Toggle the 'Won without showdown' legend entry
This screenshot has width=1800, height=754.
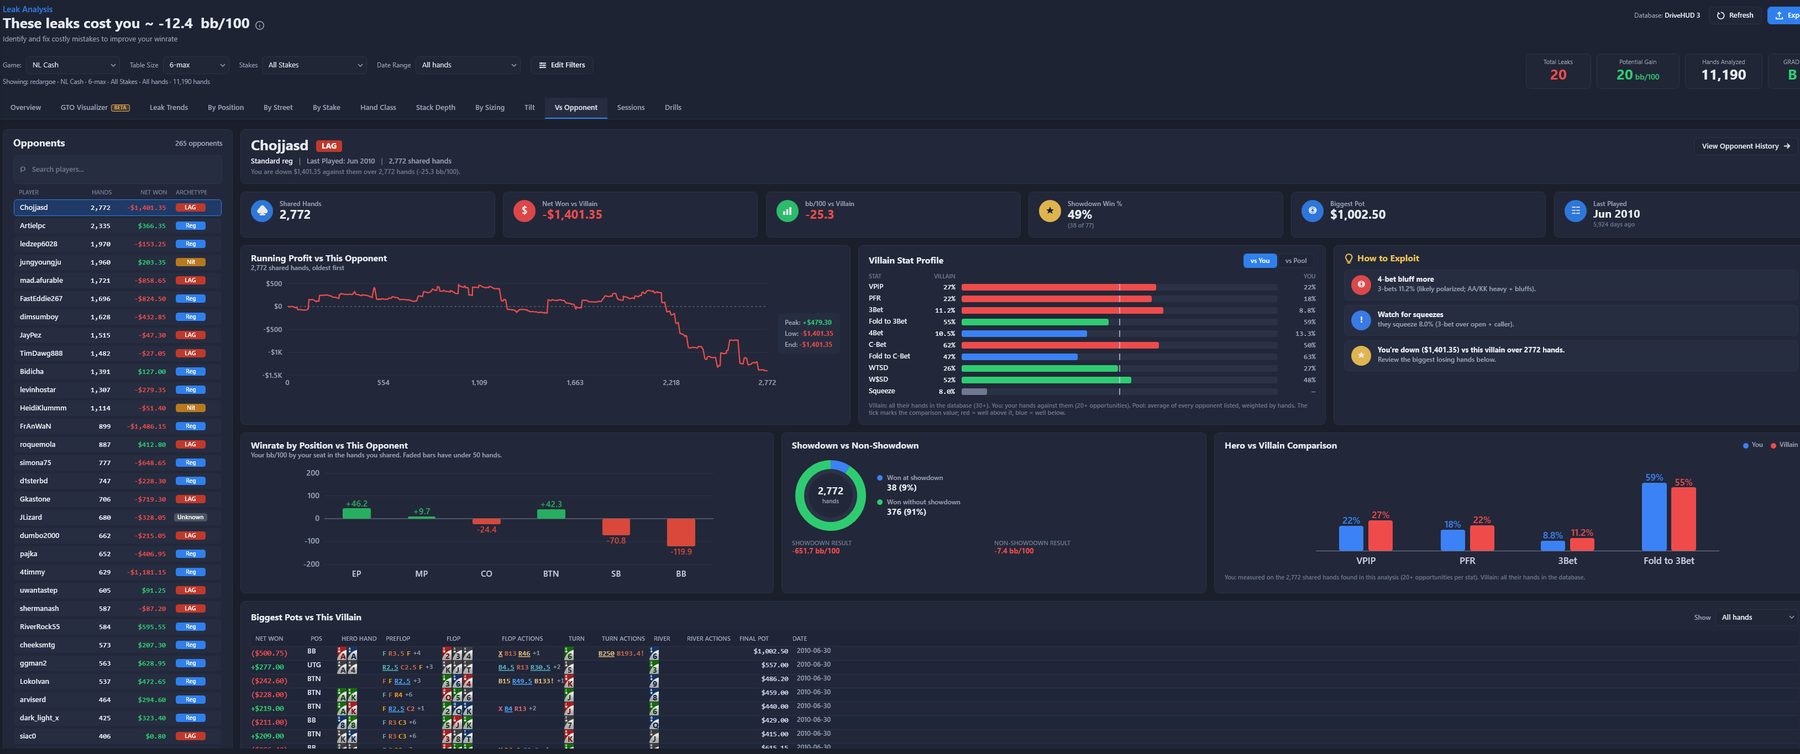(919, 502)
